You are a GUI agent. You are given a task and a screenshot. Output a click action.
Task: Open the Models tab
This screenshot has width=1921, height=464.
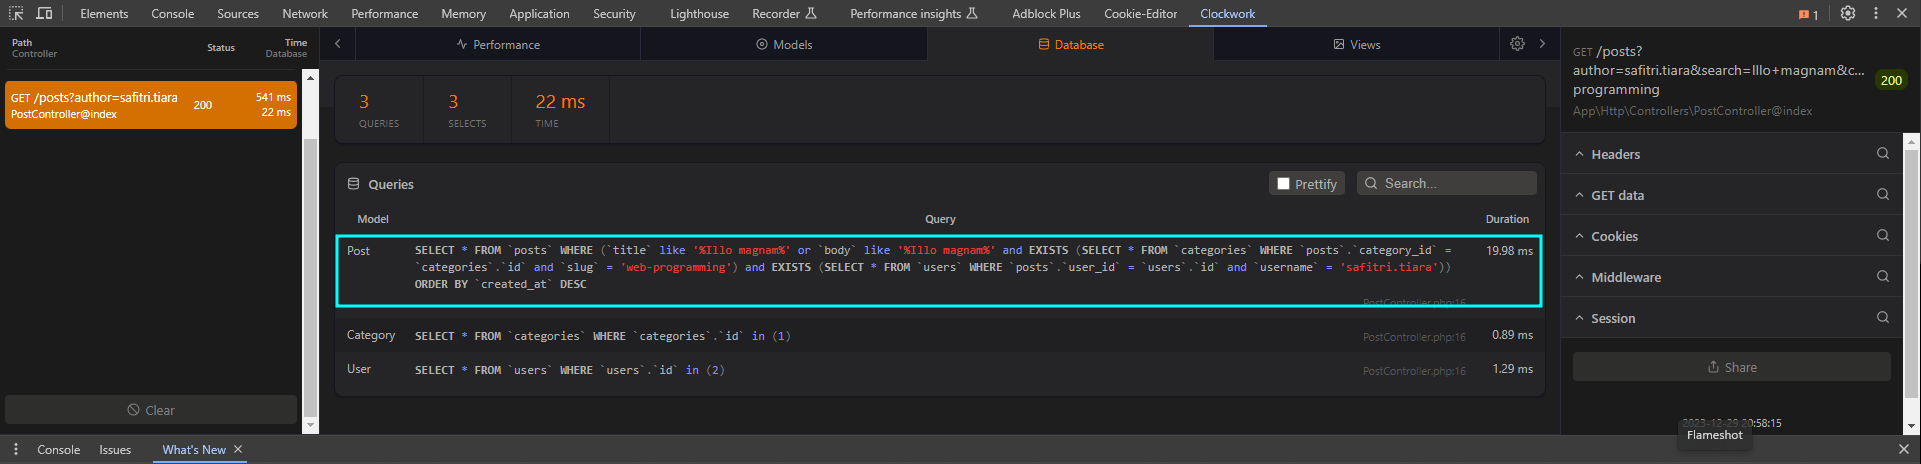[x=784, y=44]
